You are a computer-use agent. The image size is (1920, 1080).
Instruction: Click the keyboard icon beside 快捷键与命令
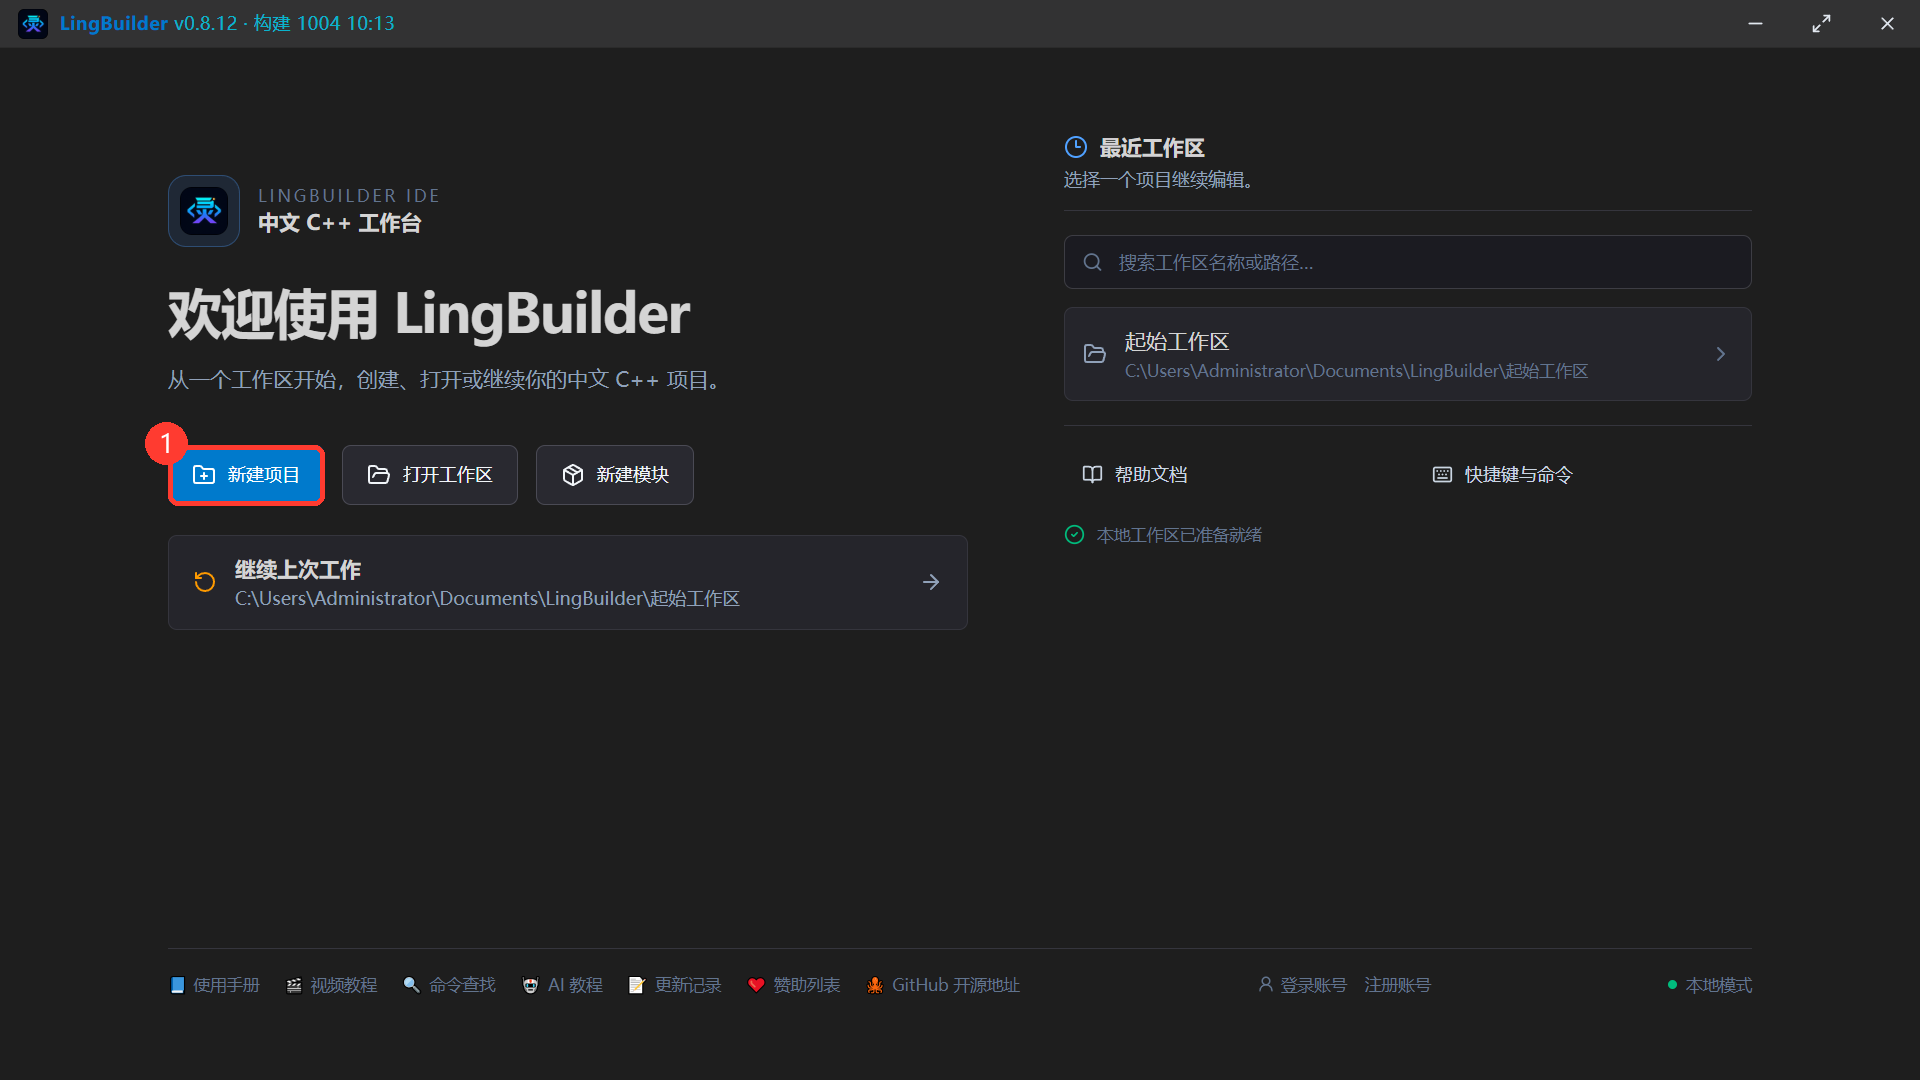pyautogui.click(x=1442, y=474)
